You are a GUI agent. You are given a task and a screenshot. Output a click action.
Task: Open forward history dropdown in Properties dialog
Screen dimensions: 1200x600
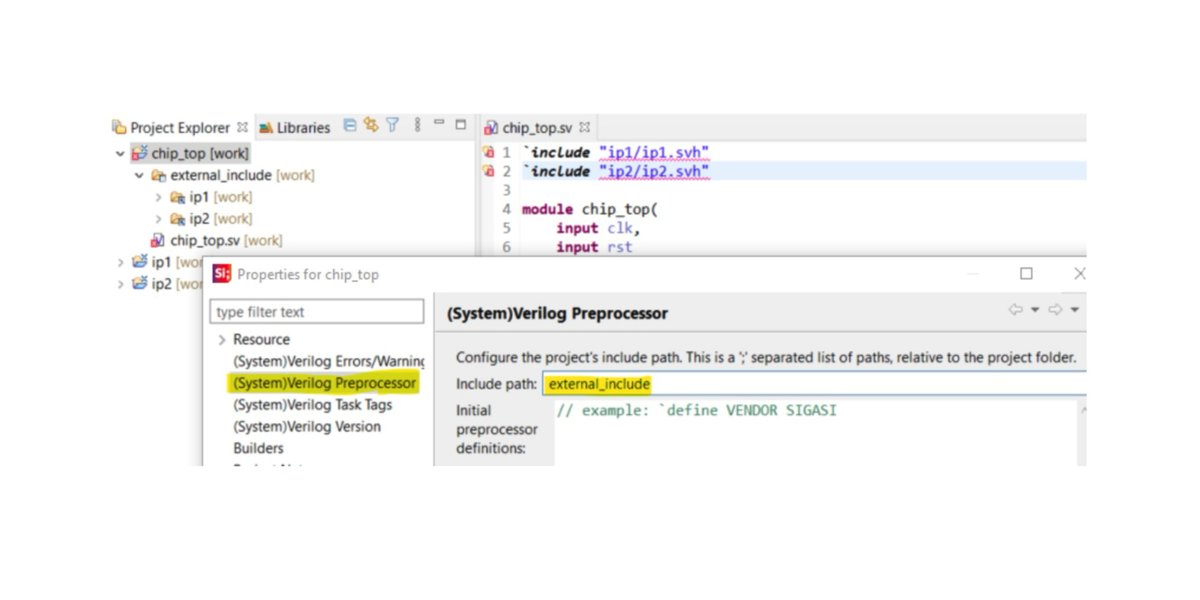[1074, 311]
